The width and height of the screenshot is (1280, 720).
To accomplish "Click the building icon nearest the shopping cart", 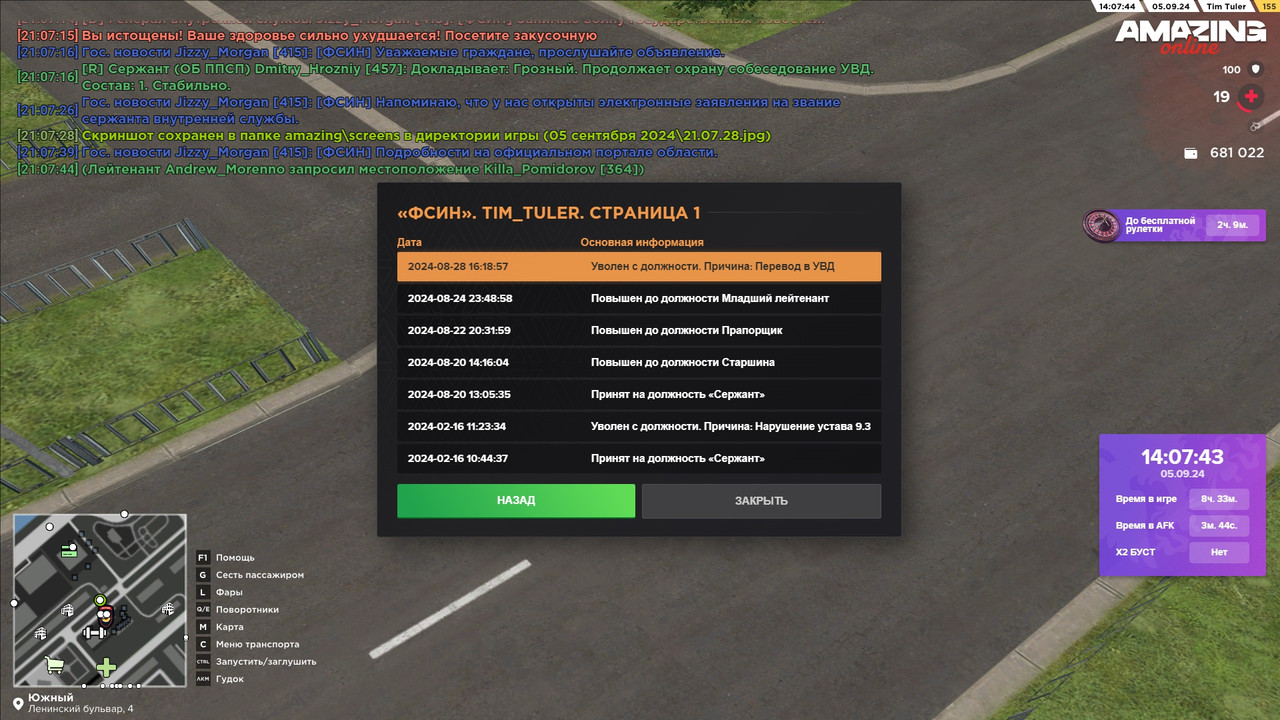I will (x=40, y=633).
